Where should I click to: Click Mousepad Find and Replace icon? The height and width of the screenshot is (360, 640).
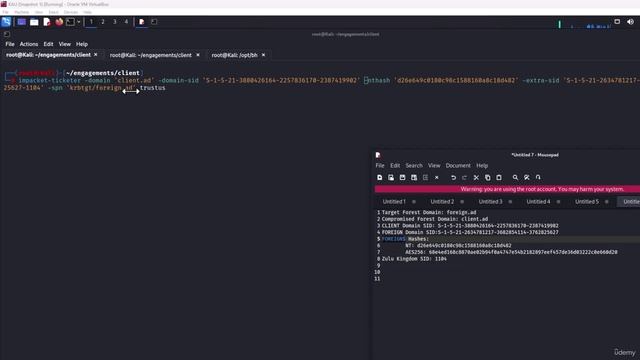click(527, 178)
